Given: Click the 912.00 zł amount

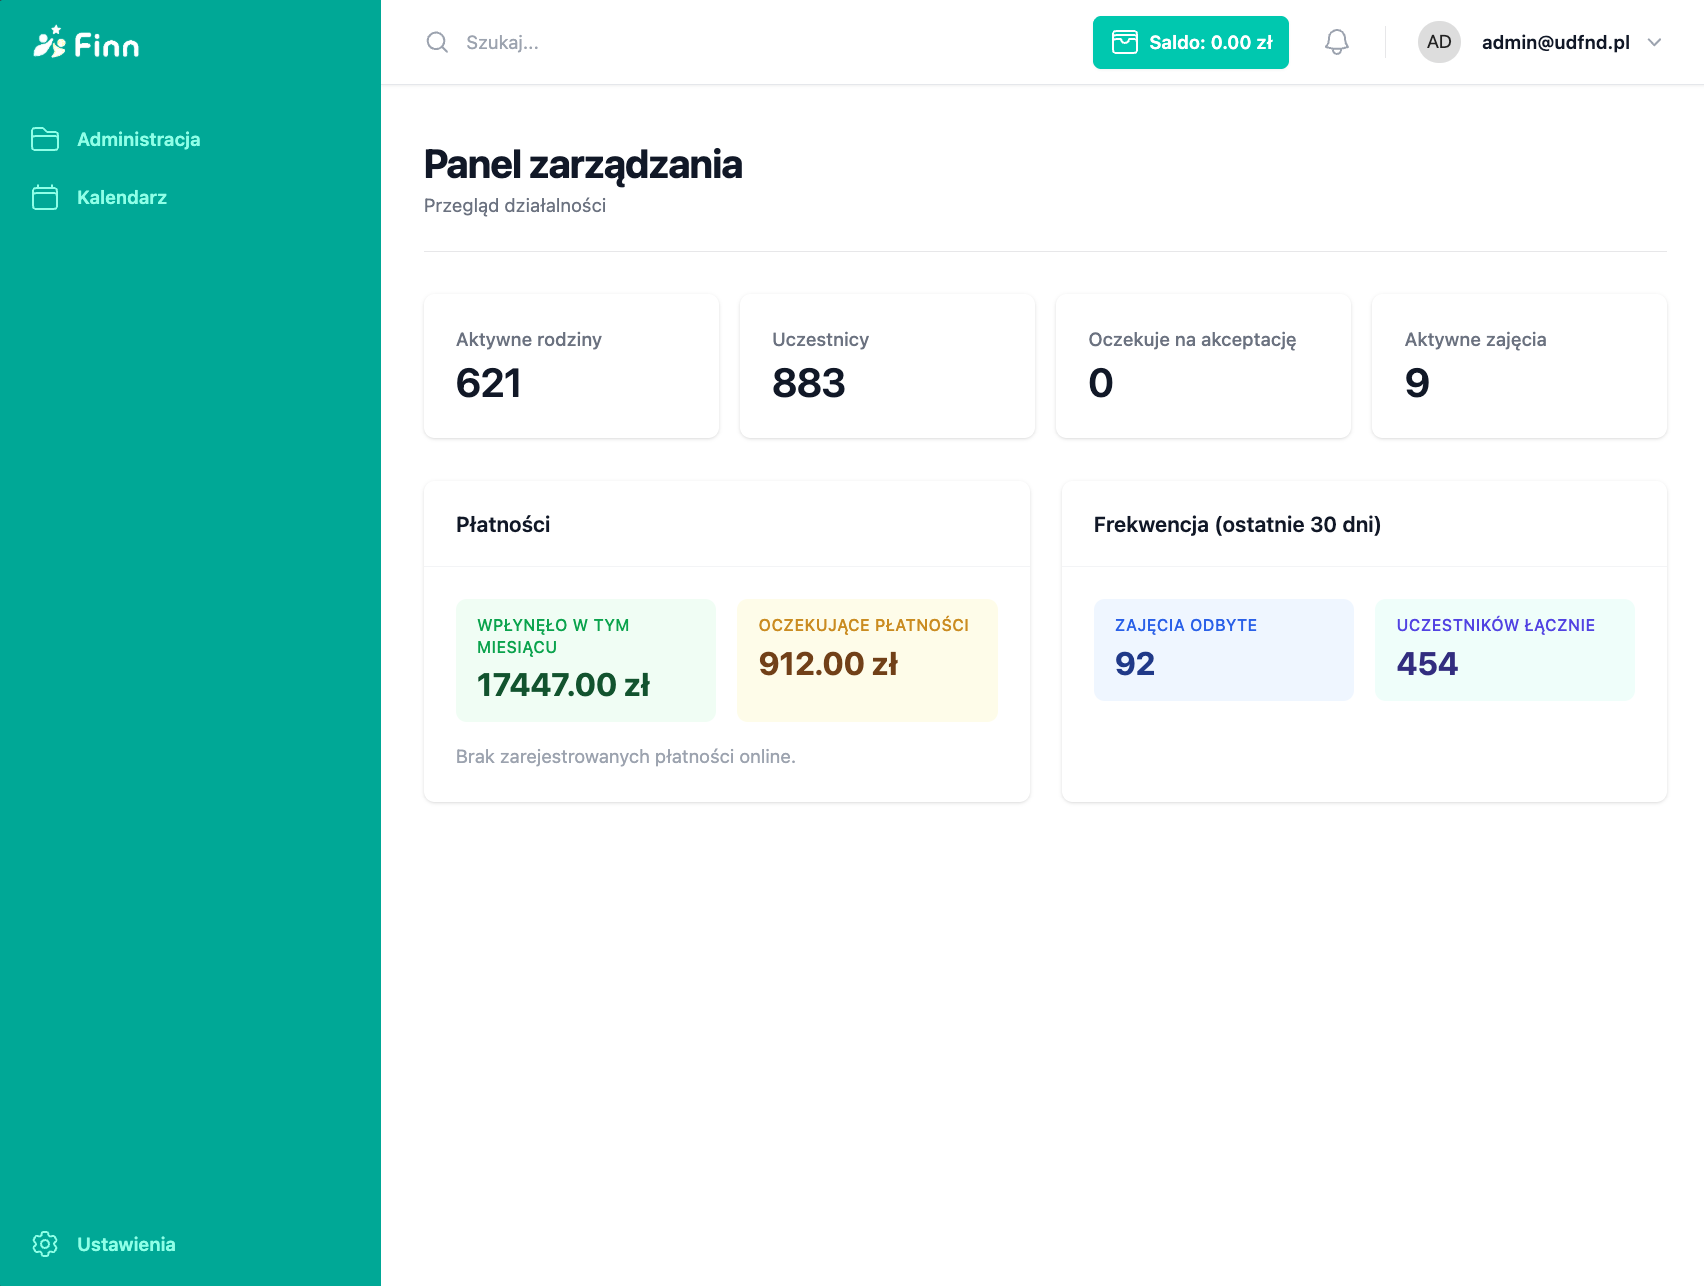Looking at the screenshot, I should 828,663.
